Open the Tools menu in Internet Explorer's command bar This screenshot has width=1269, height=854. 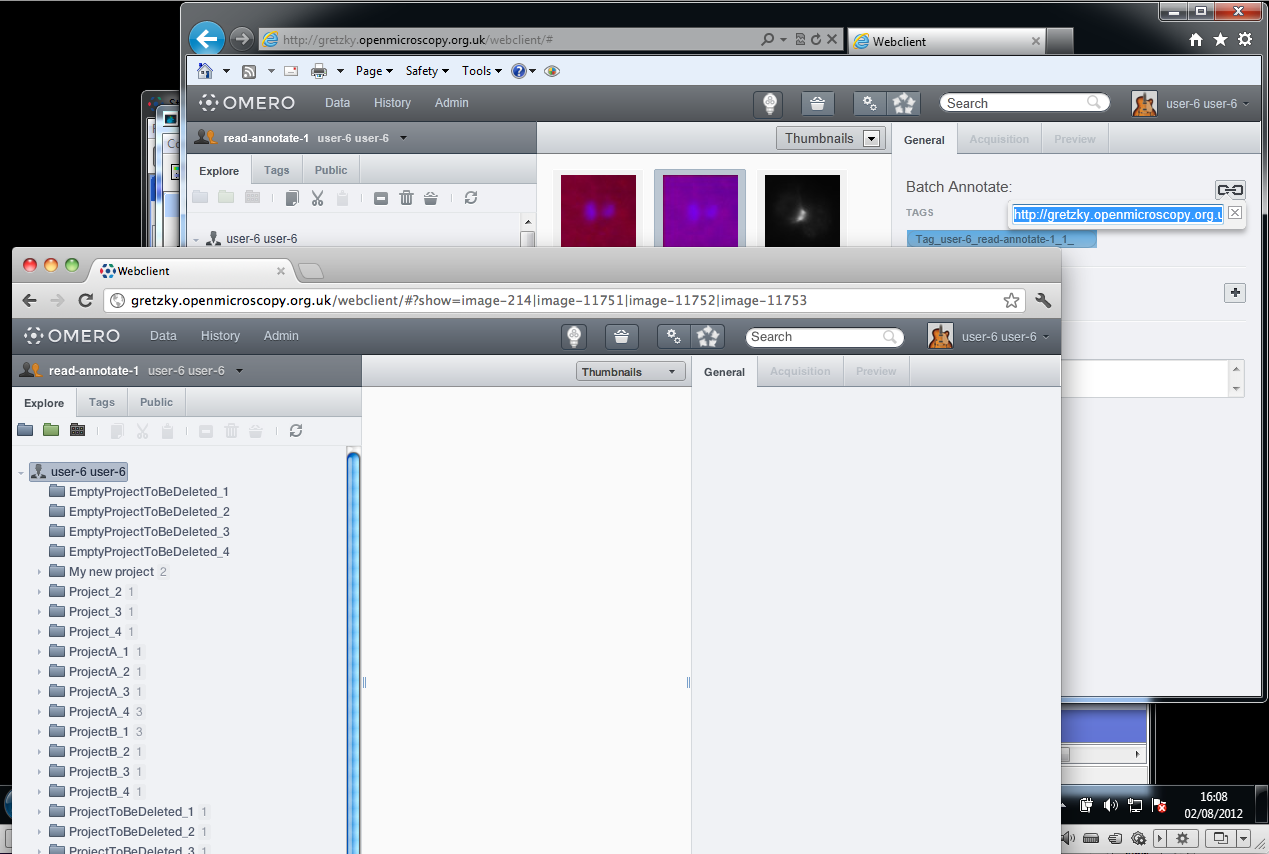pyautogui.click(x=482, y=71)
